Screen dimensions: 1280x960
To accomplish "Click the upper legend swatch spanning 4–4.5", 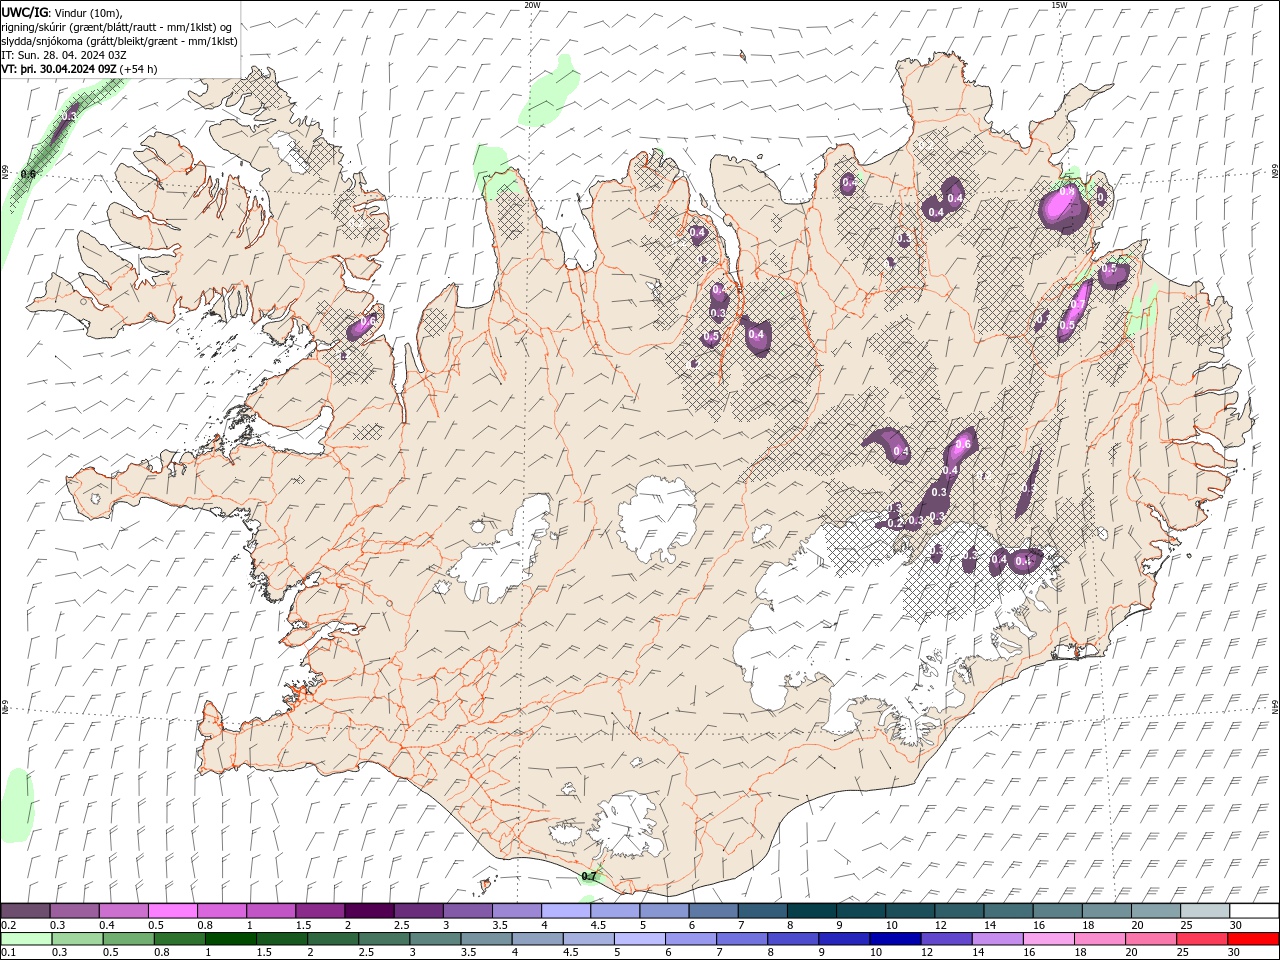I will coord(566,911).
